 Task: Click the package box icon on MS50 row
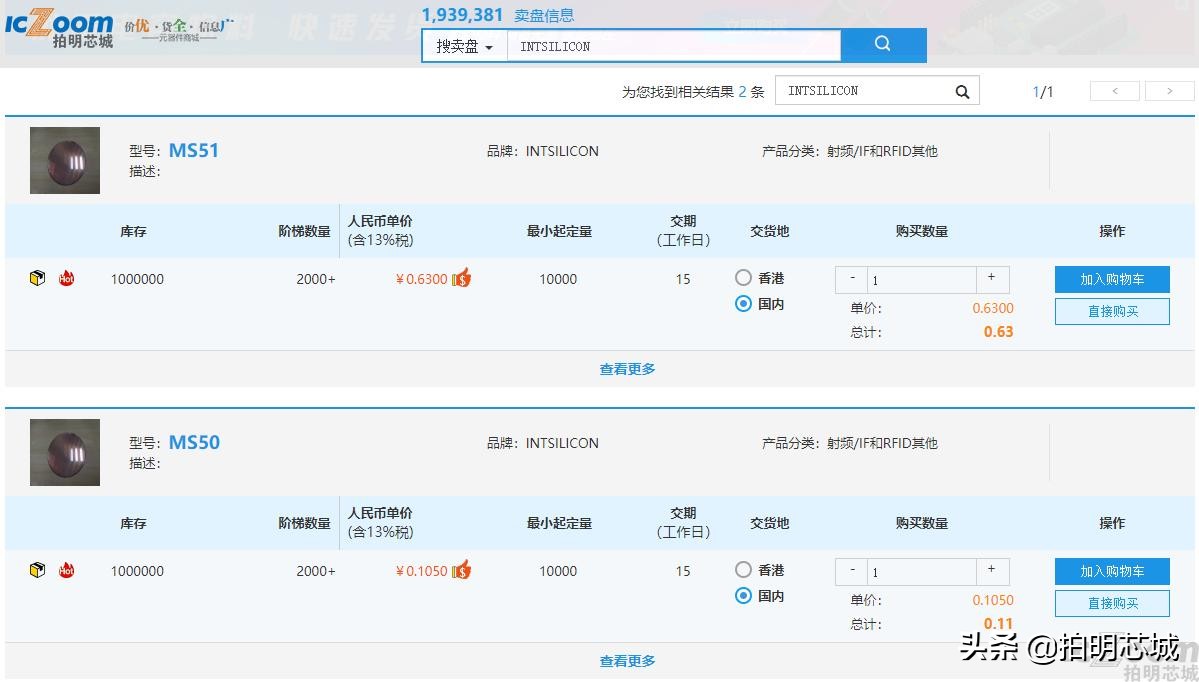37,571
